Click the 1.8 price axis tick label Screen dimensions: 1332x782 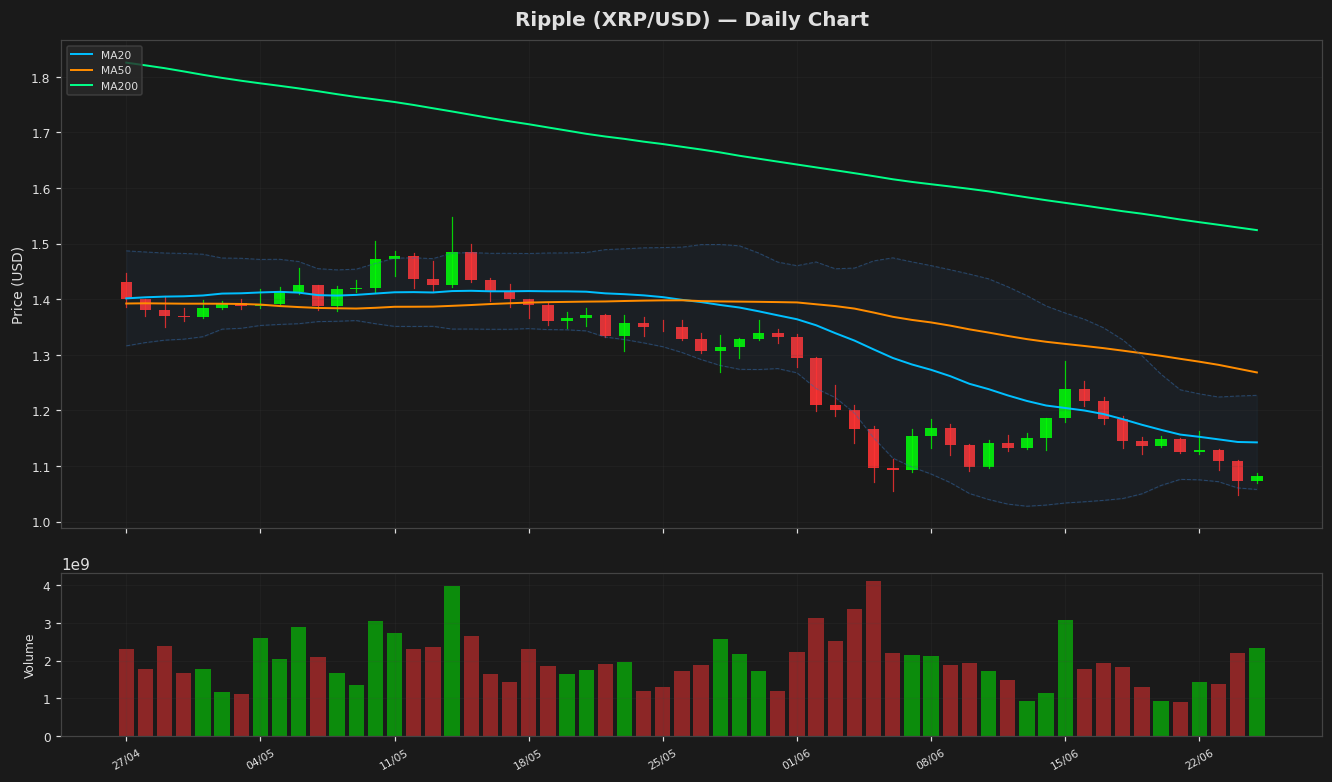[x=41, y=78]
